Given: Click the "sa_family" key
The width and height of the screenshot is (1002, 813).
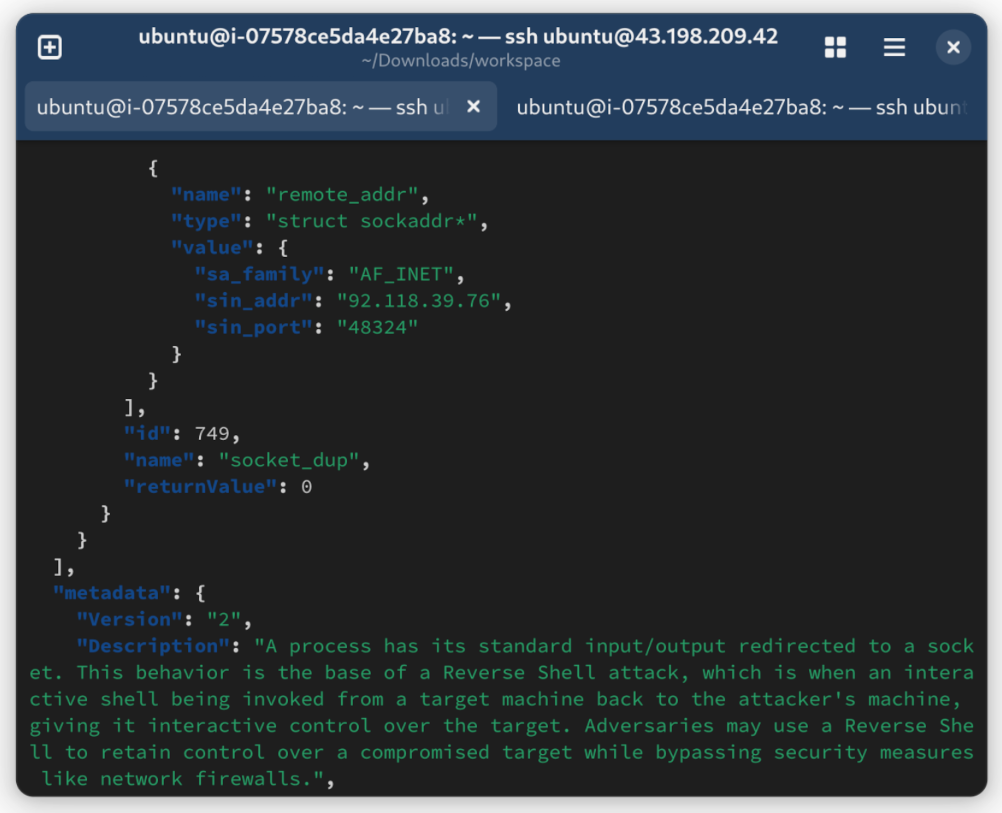Looking at the screenshot, I should 259,274.
